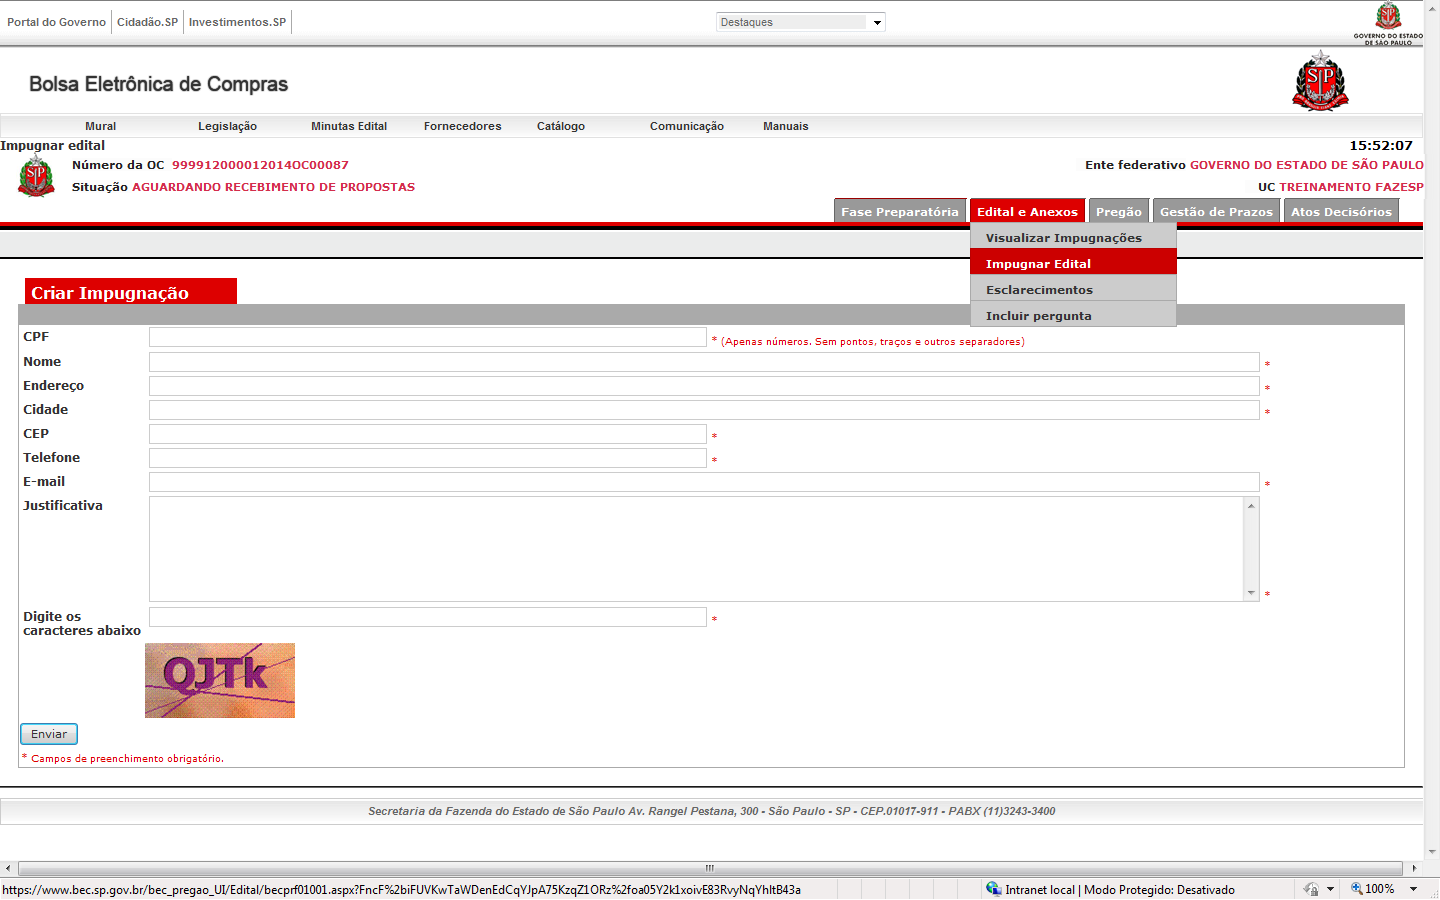Open the Destaques dropdown

[801, 22]
